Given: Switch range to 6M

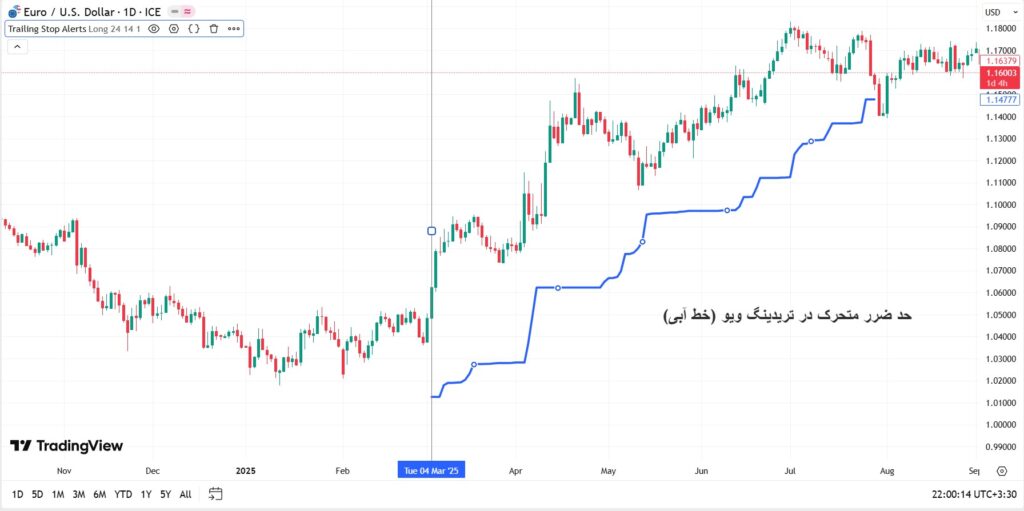Looking at the screenshot, I should (x=100, y=494).
